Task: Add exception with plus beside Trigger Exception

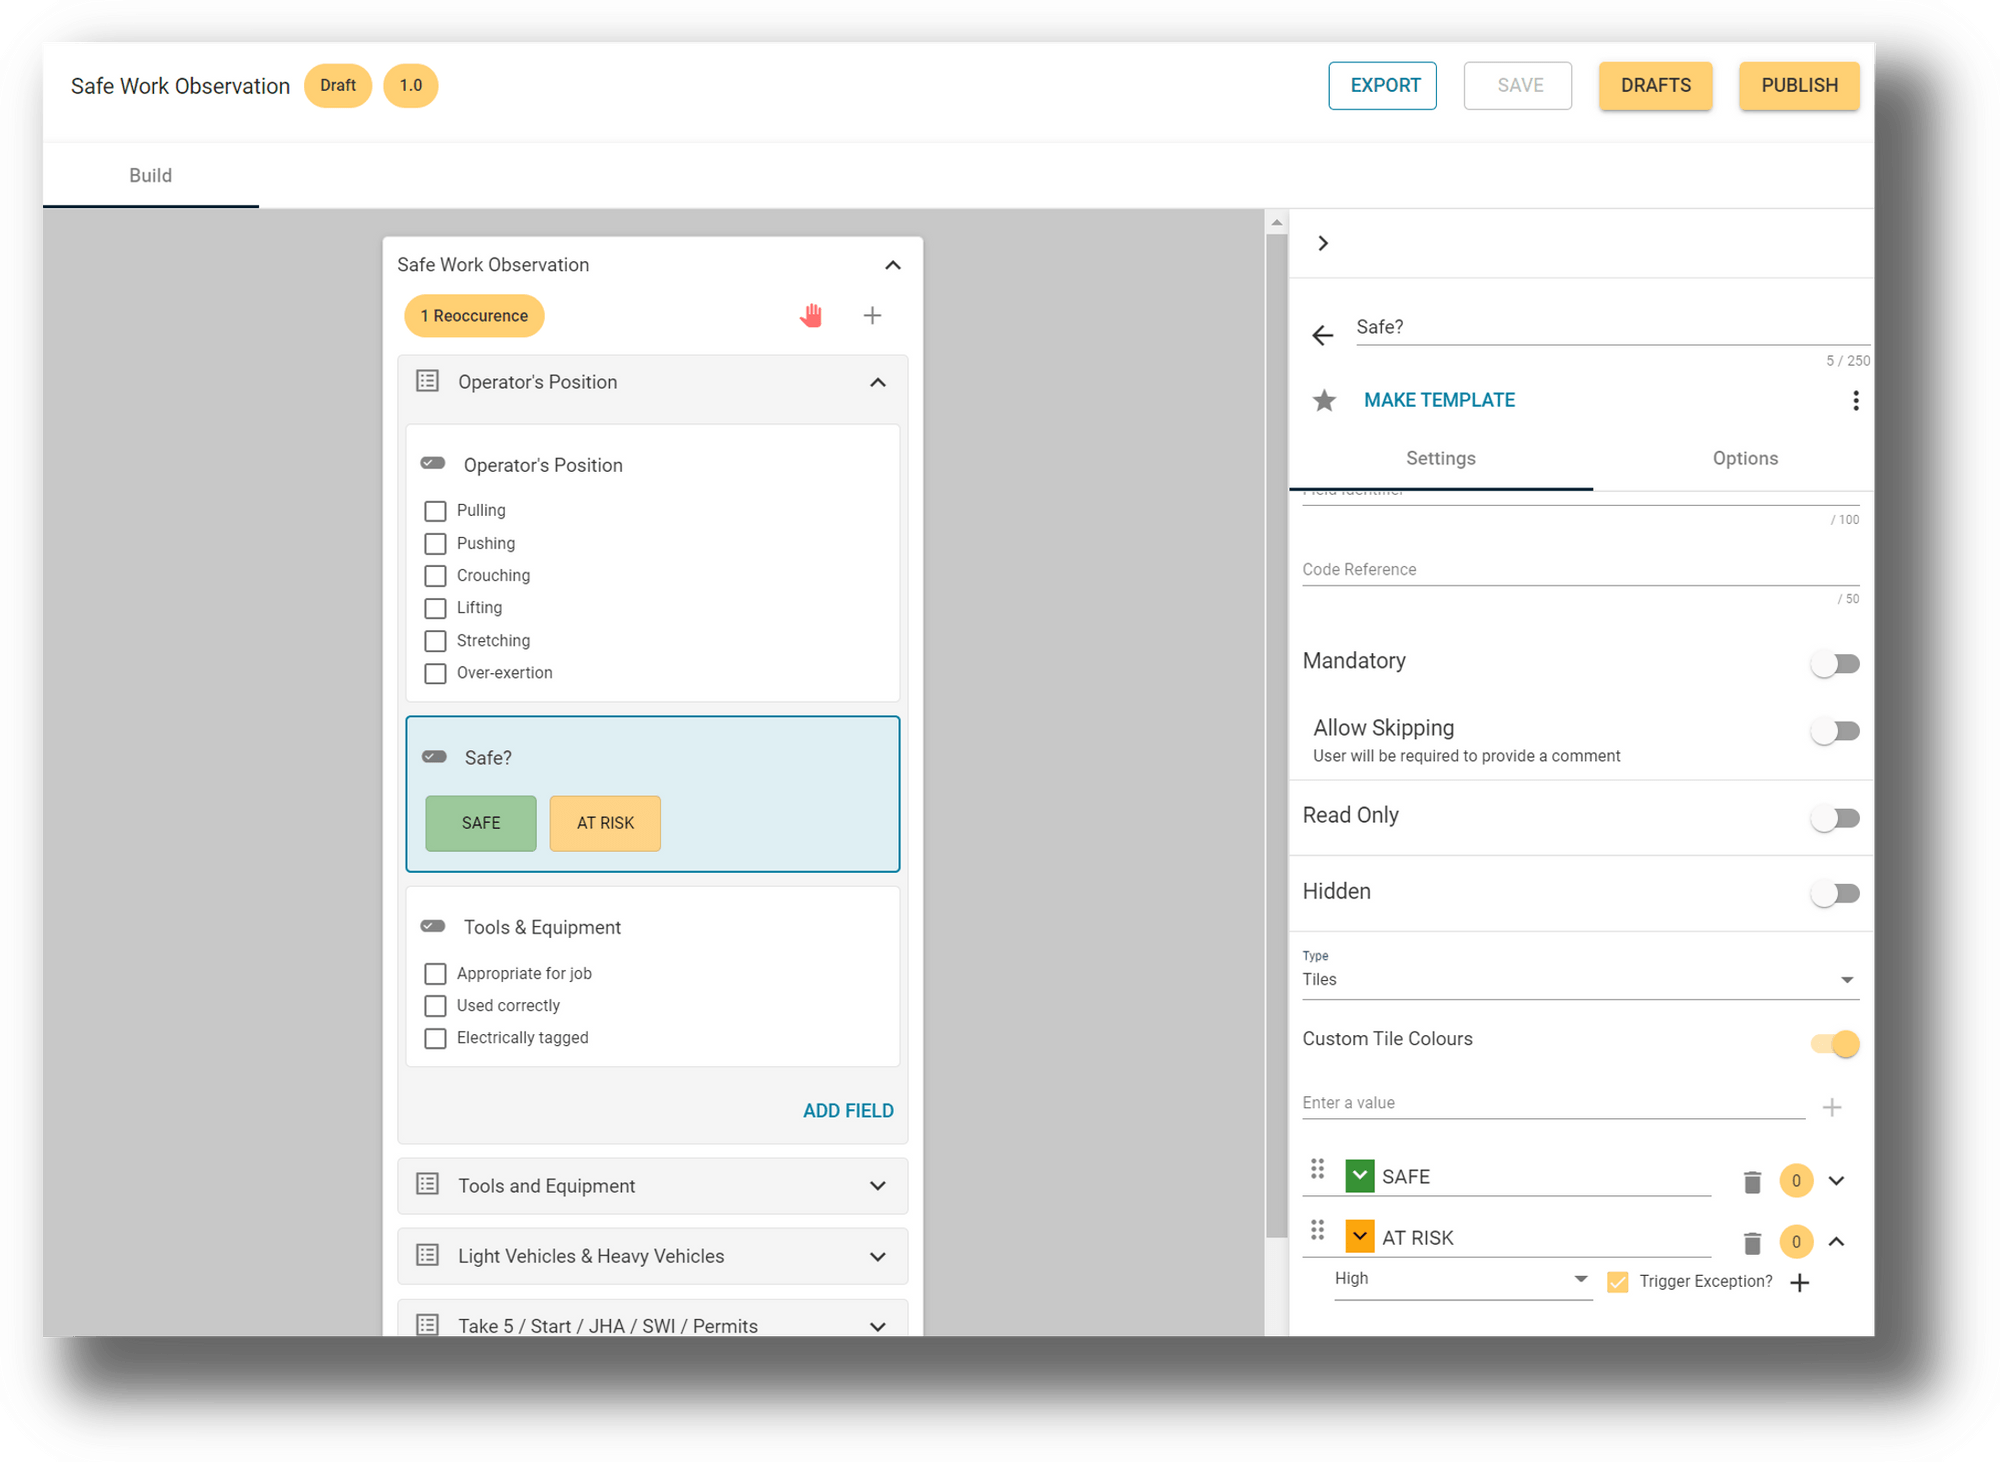Action: 1799,1283
